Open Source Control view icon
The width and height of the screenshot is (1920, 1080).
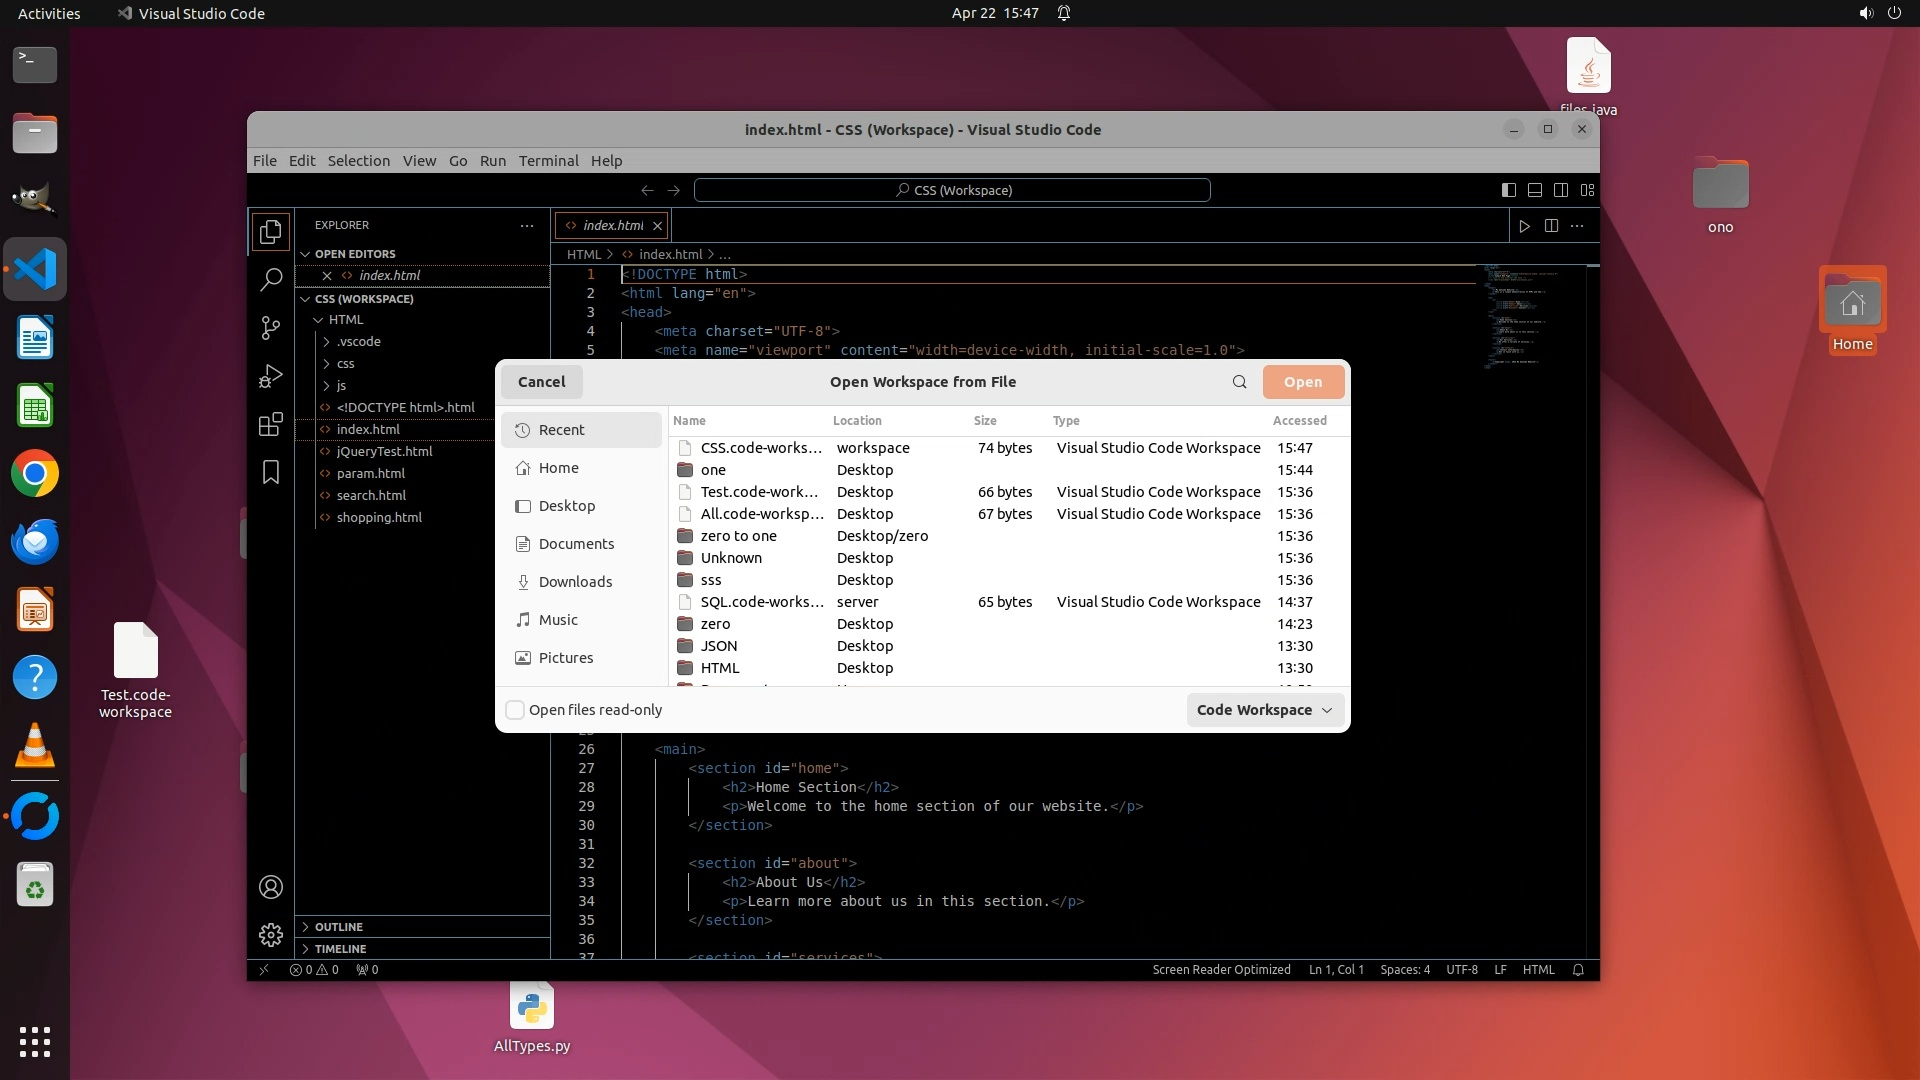click(x=271, y=328)
